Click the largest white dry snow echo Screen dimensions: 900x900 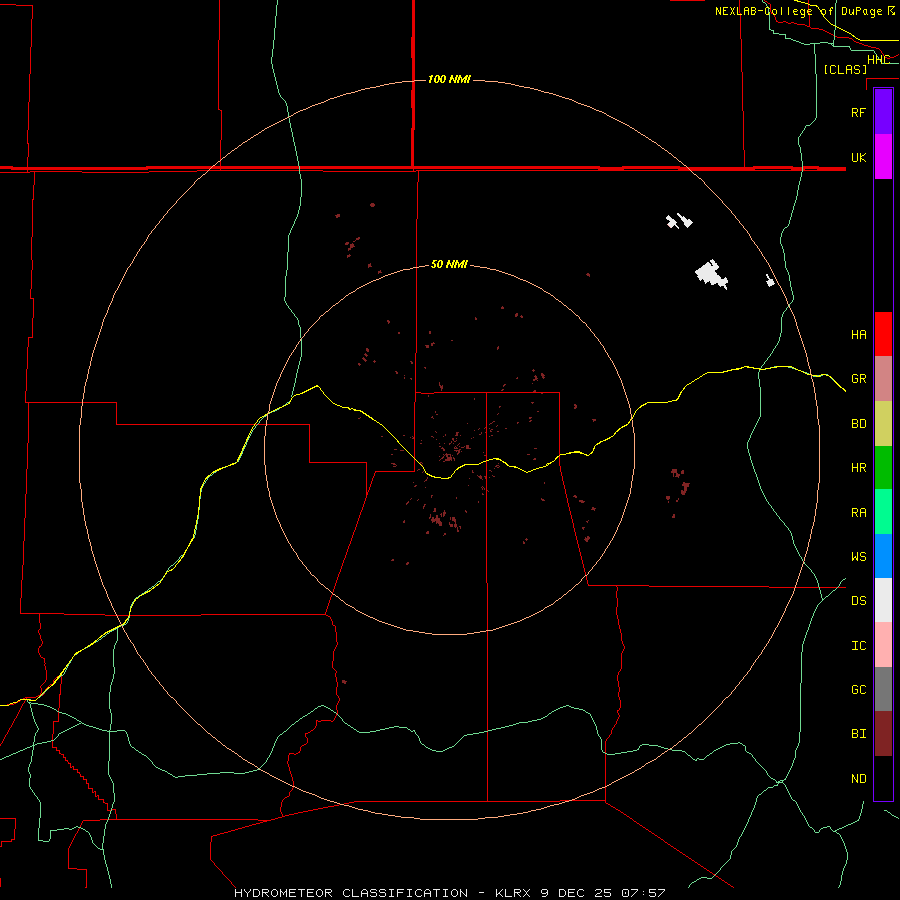tap(711, 274)
